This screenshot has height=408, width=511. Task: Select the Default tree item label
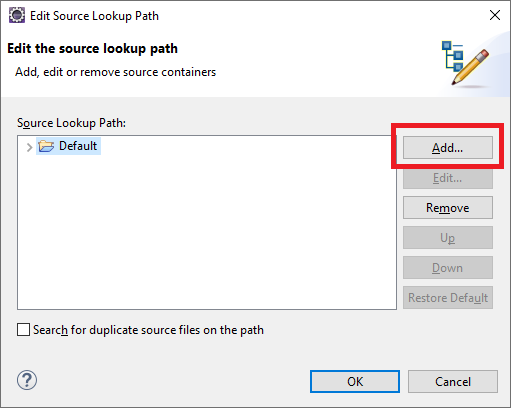78,146
